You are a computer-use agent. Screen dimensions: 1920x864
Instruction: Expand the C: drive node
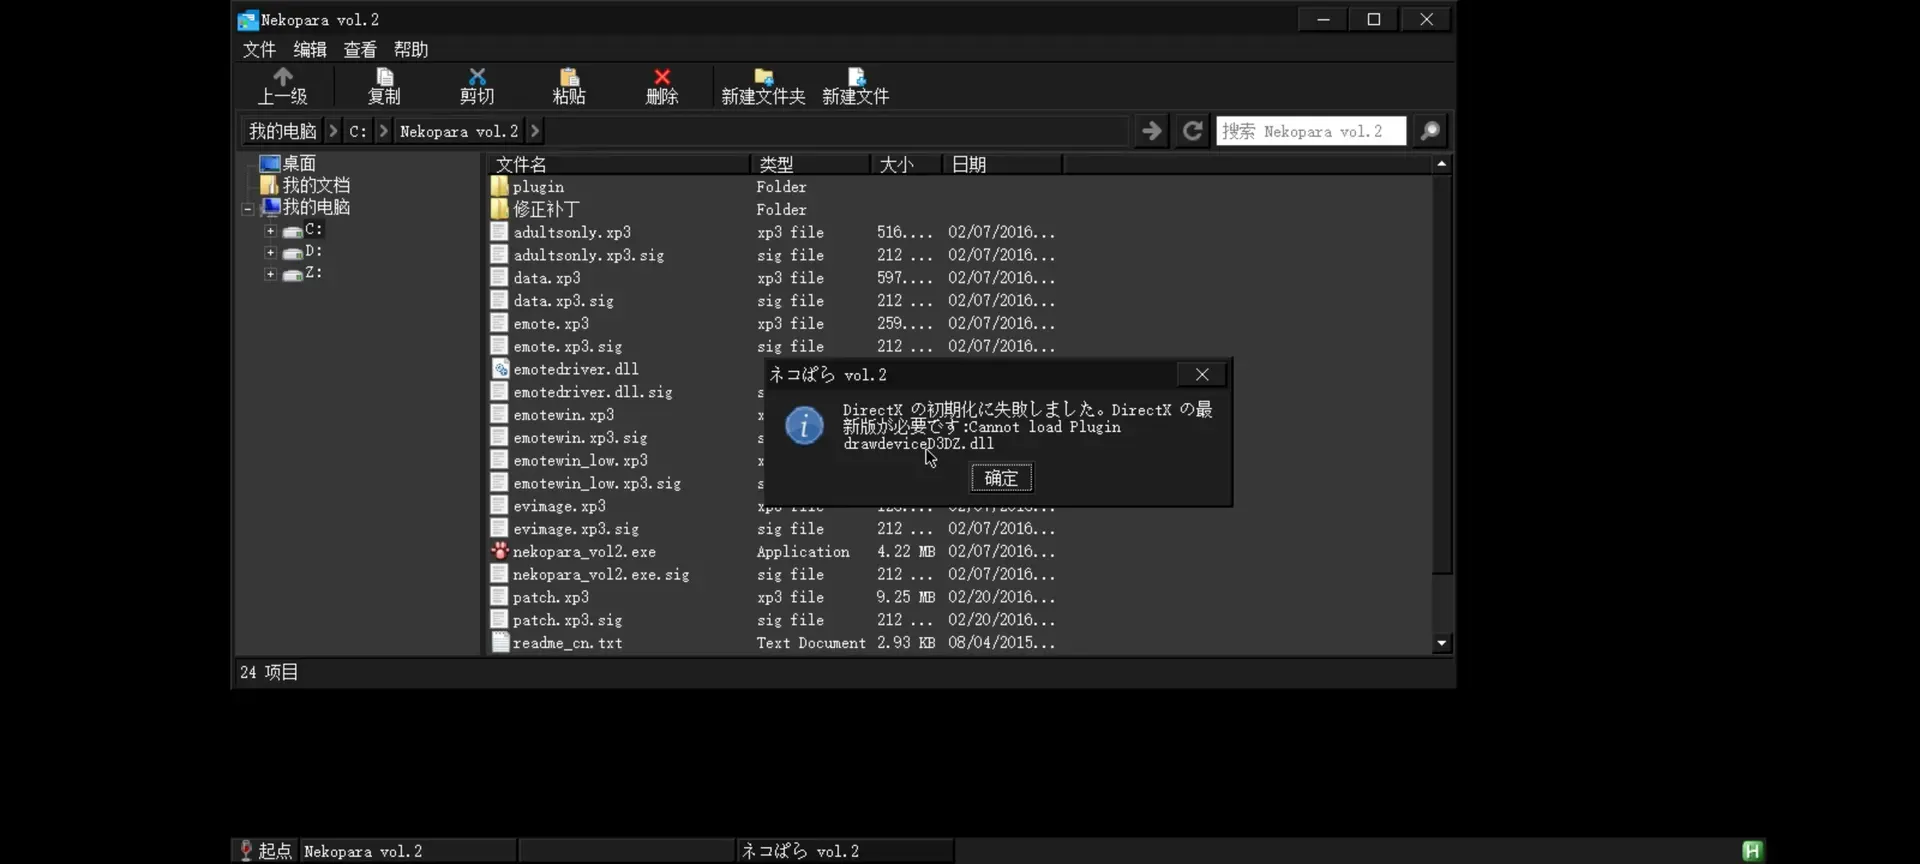[270, 231]
